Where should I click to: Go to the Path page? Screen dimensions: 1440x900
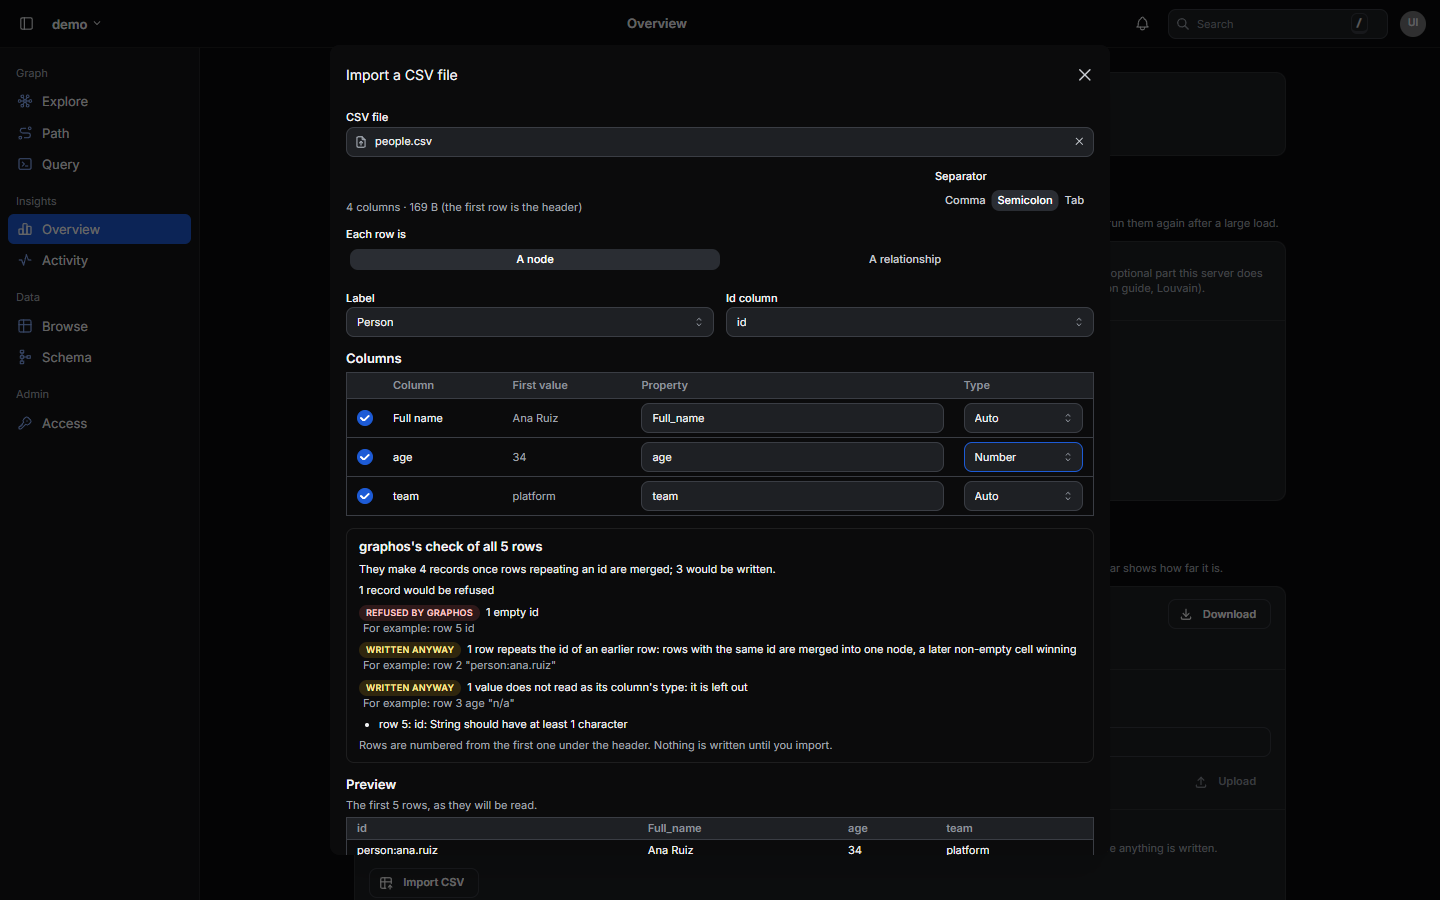tap(99, 133)
